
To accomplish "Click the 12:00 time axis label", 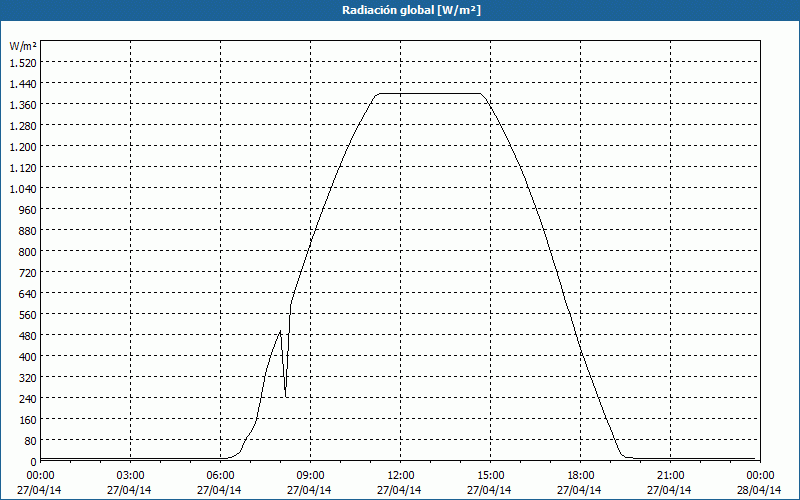I will point(401,476).
